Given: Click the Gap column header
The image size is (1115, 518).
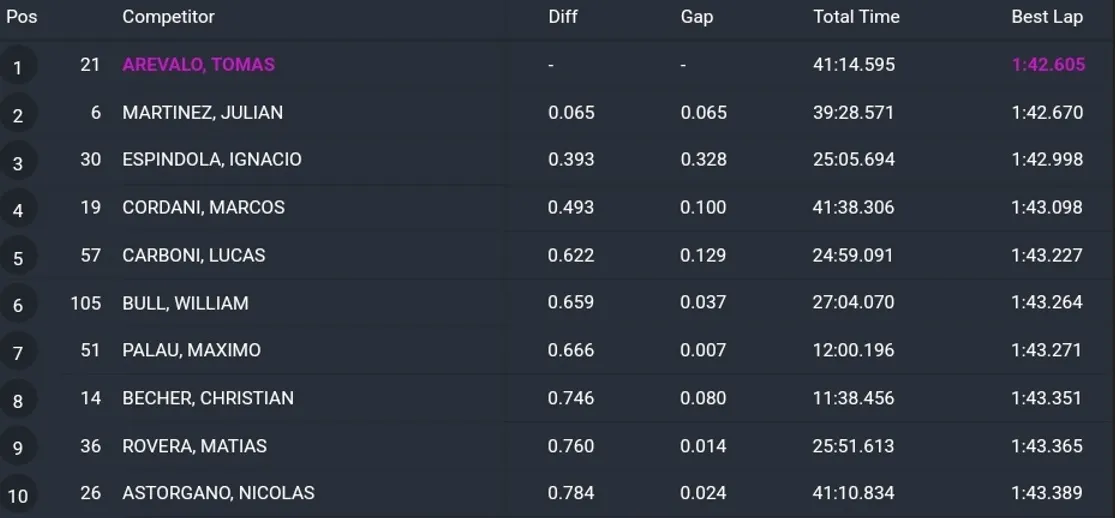Looking at the screenshot, I should tap(697, 17).
